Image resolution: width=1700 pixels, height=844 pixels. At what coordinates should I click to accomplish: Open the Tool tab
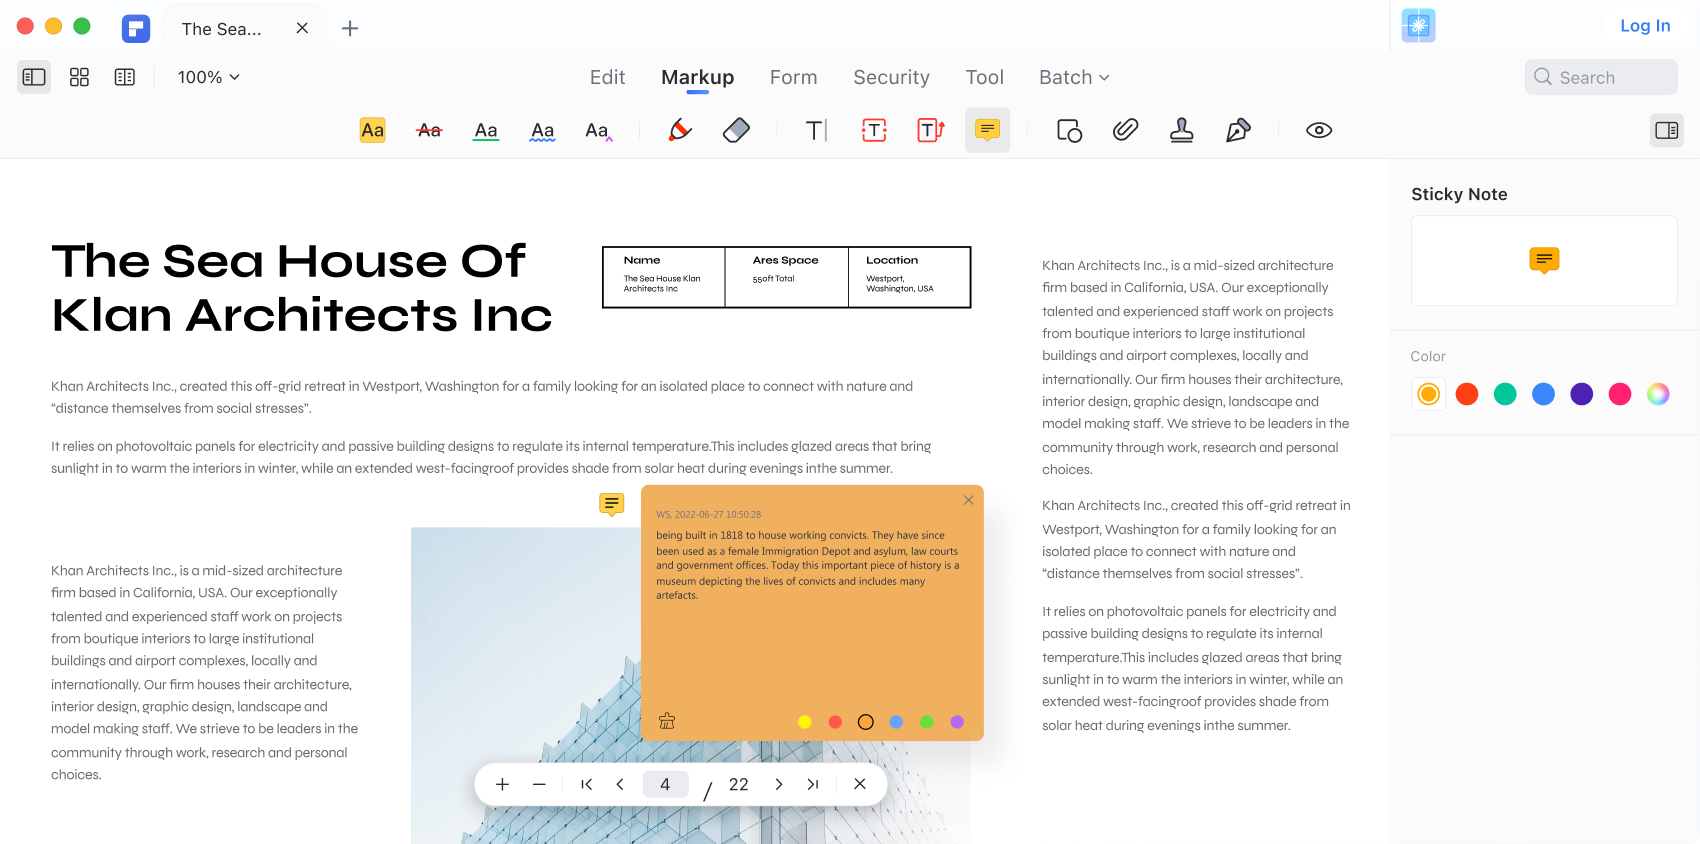tap(985, 77)
